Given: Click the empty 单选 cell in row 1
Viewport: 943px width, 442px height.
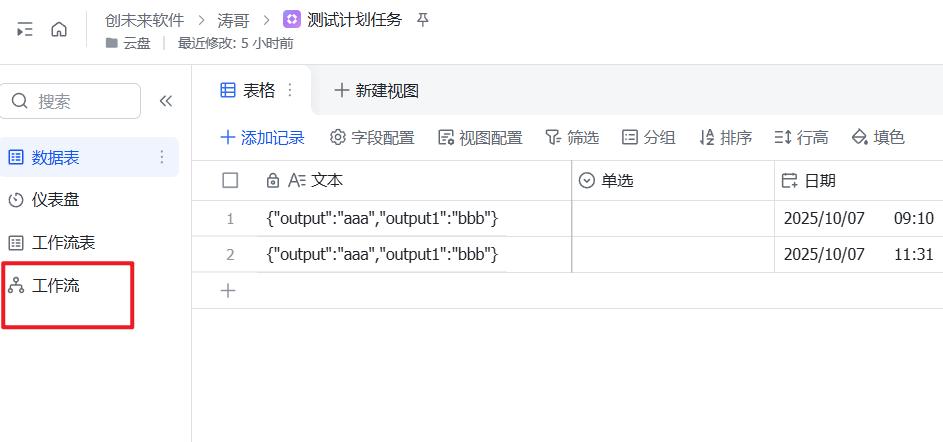Looking at the screenshot, I should [673, 219].
